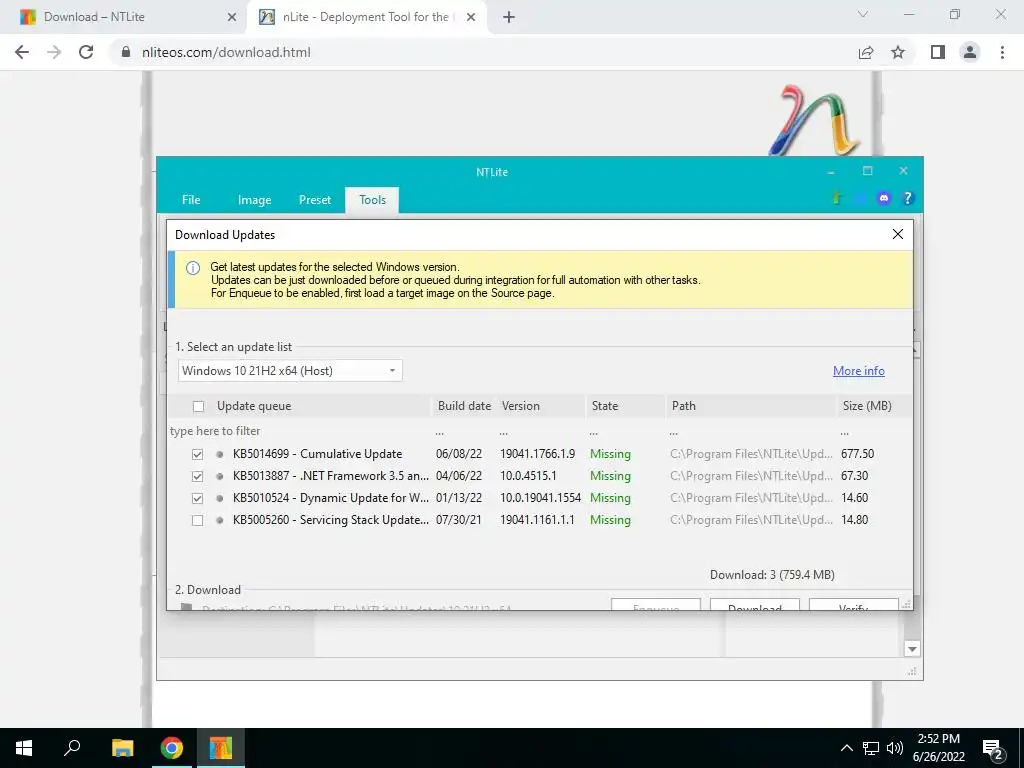The image size is (1024, 768).
Task: Sort by the State column header
Action: click(626, 406)
